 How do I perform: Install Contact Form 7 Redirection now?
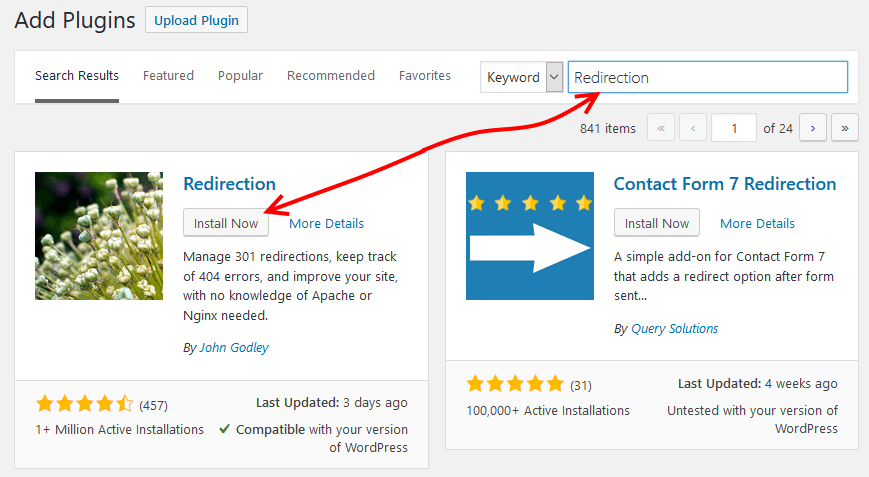[657, 223]
